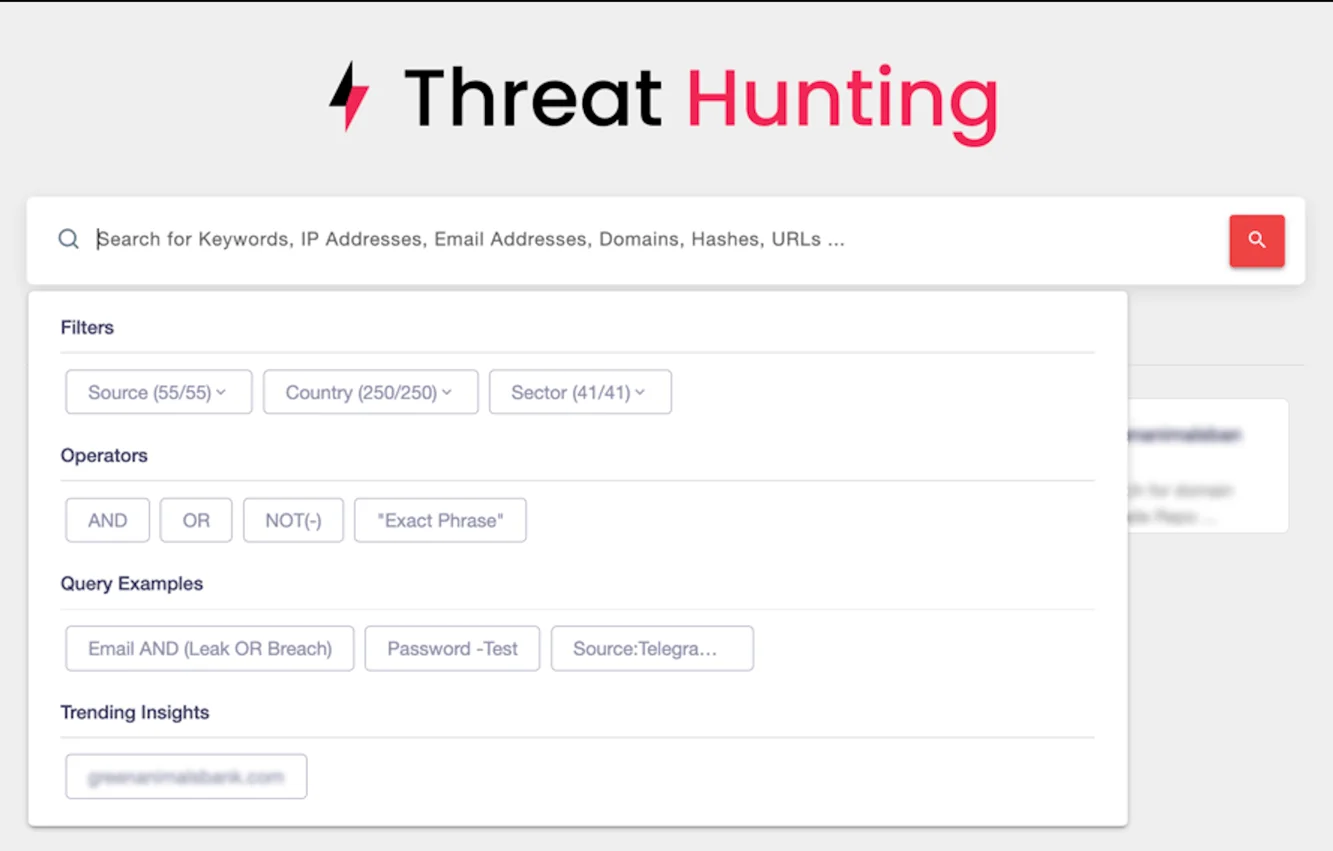Viewport: 1333px width, 851px height.
Task: Open the Sector (41/41) filter dropdown
Action: pyautogui.click(x=580, y=392)
